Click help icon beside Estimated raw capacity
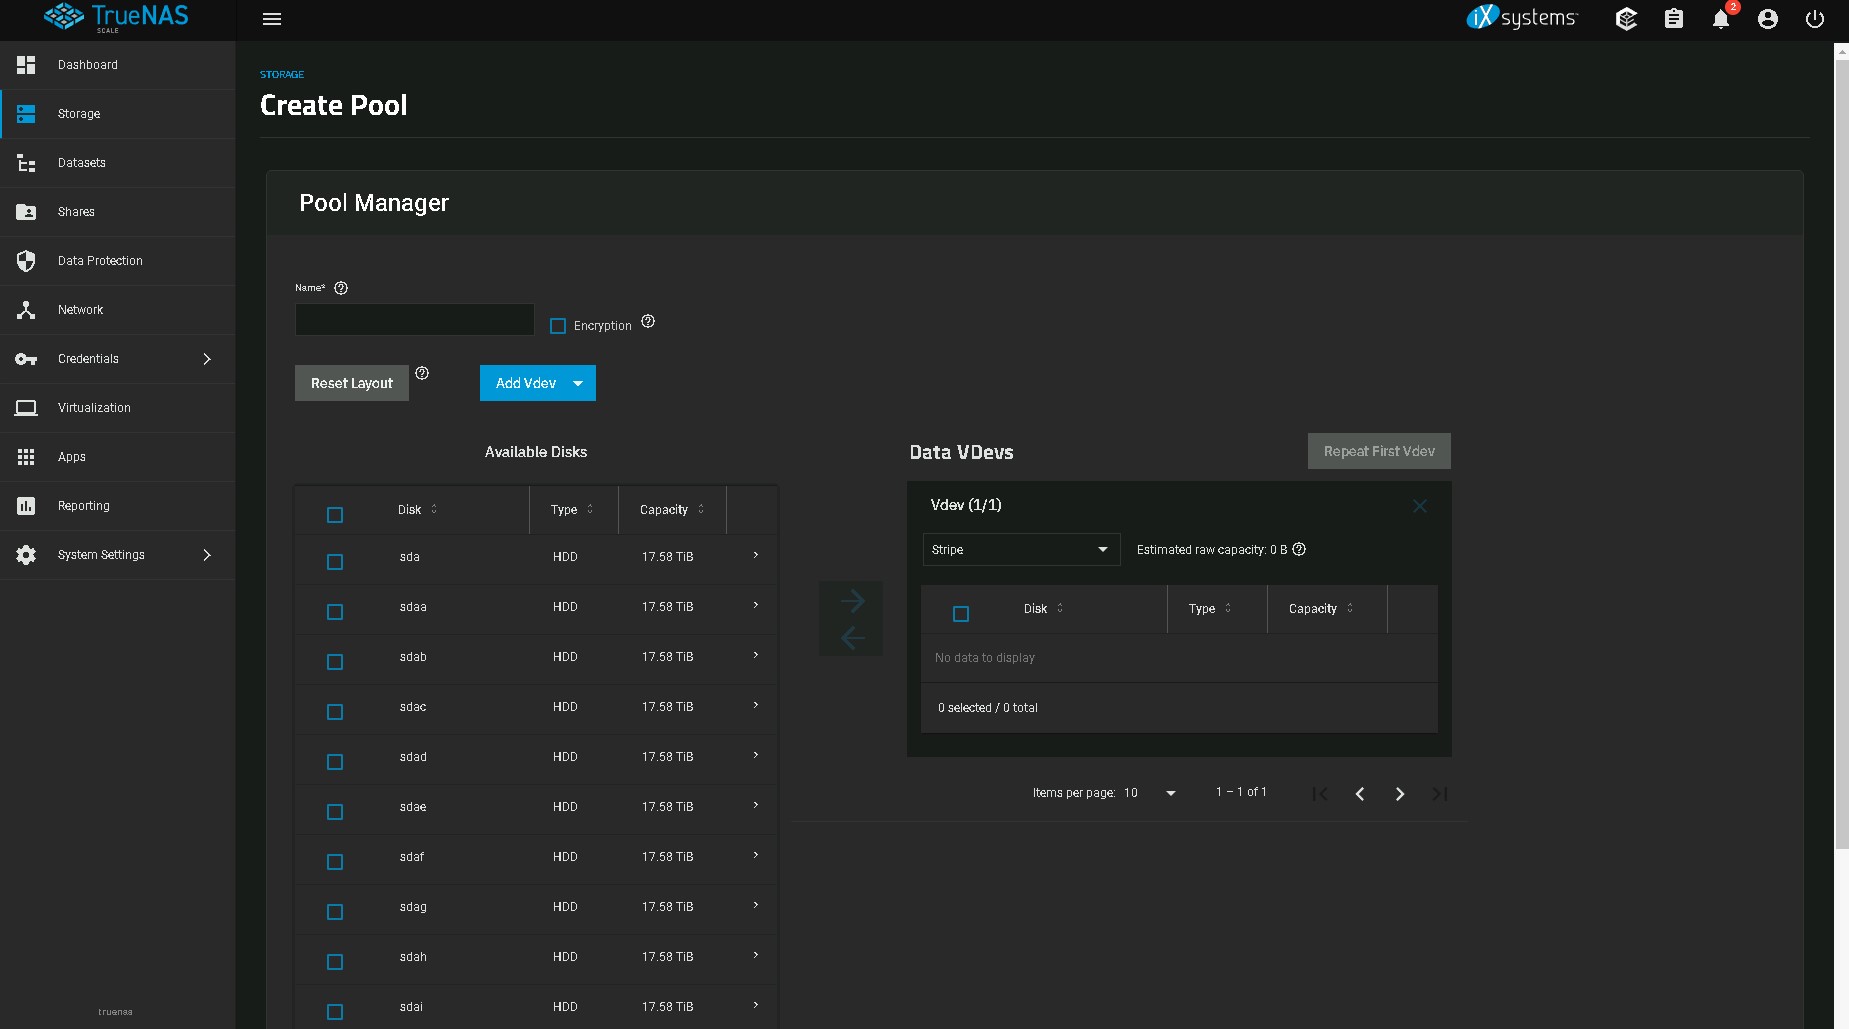Image resolution: width=1849 pixels, height=1029 pixels. tap(1299, 549)
